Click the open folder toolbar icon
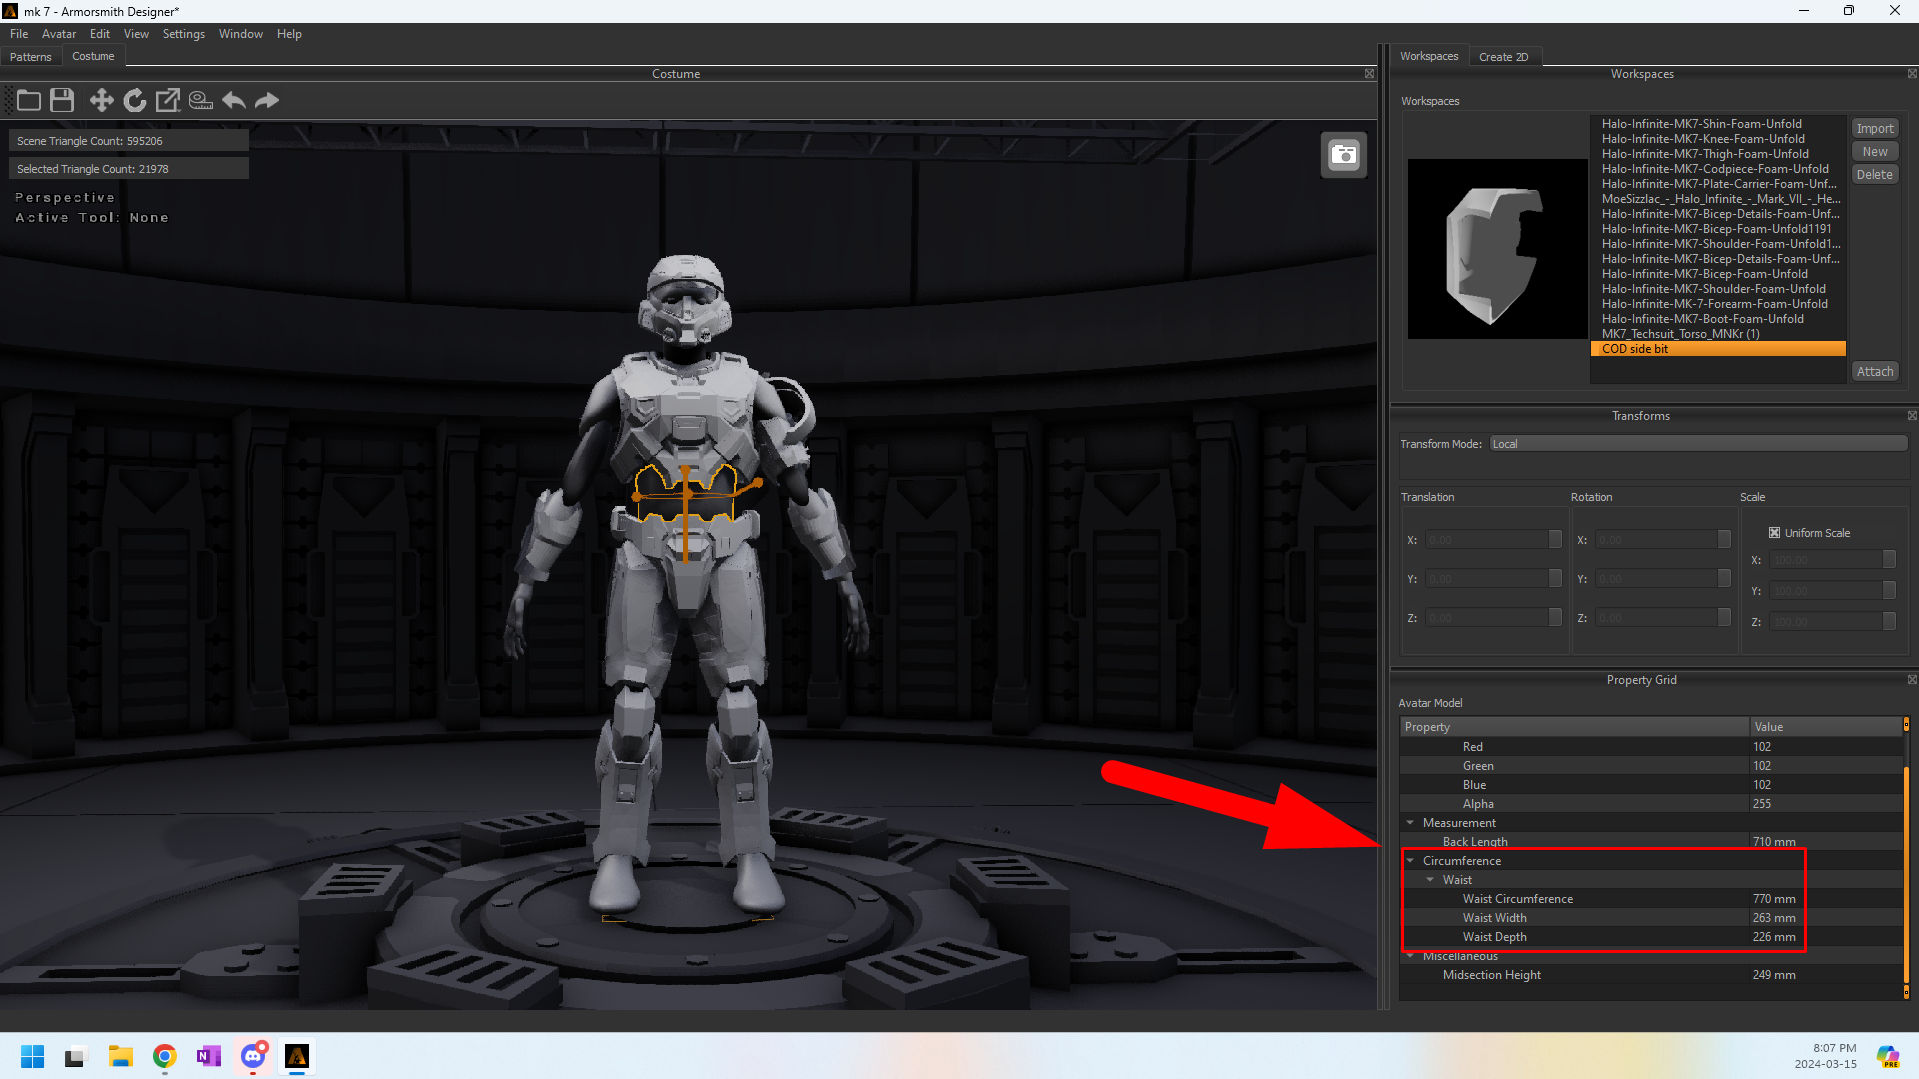The height and width of the screenshot is (1079, 1919). pos(29,100)
